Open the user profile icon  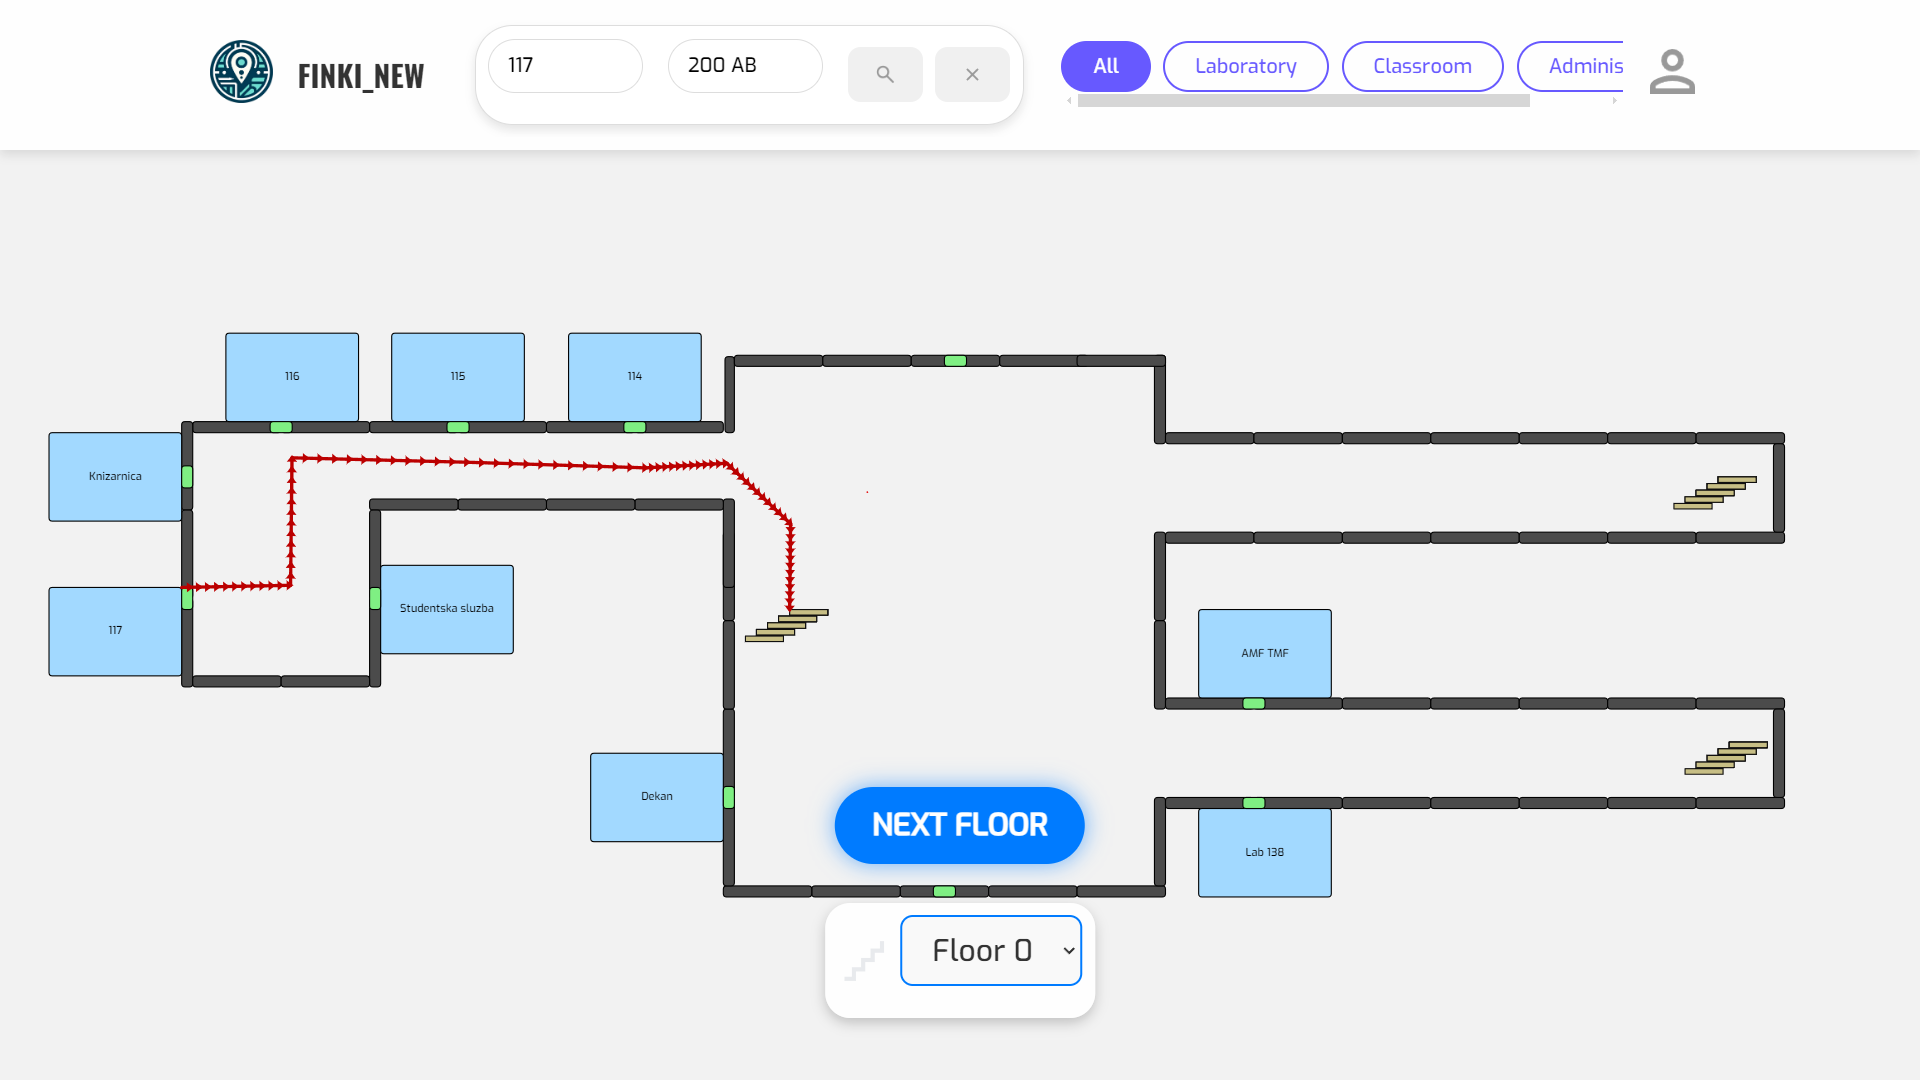point(1672,72)
